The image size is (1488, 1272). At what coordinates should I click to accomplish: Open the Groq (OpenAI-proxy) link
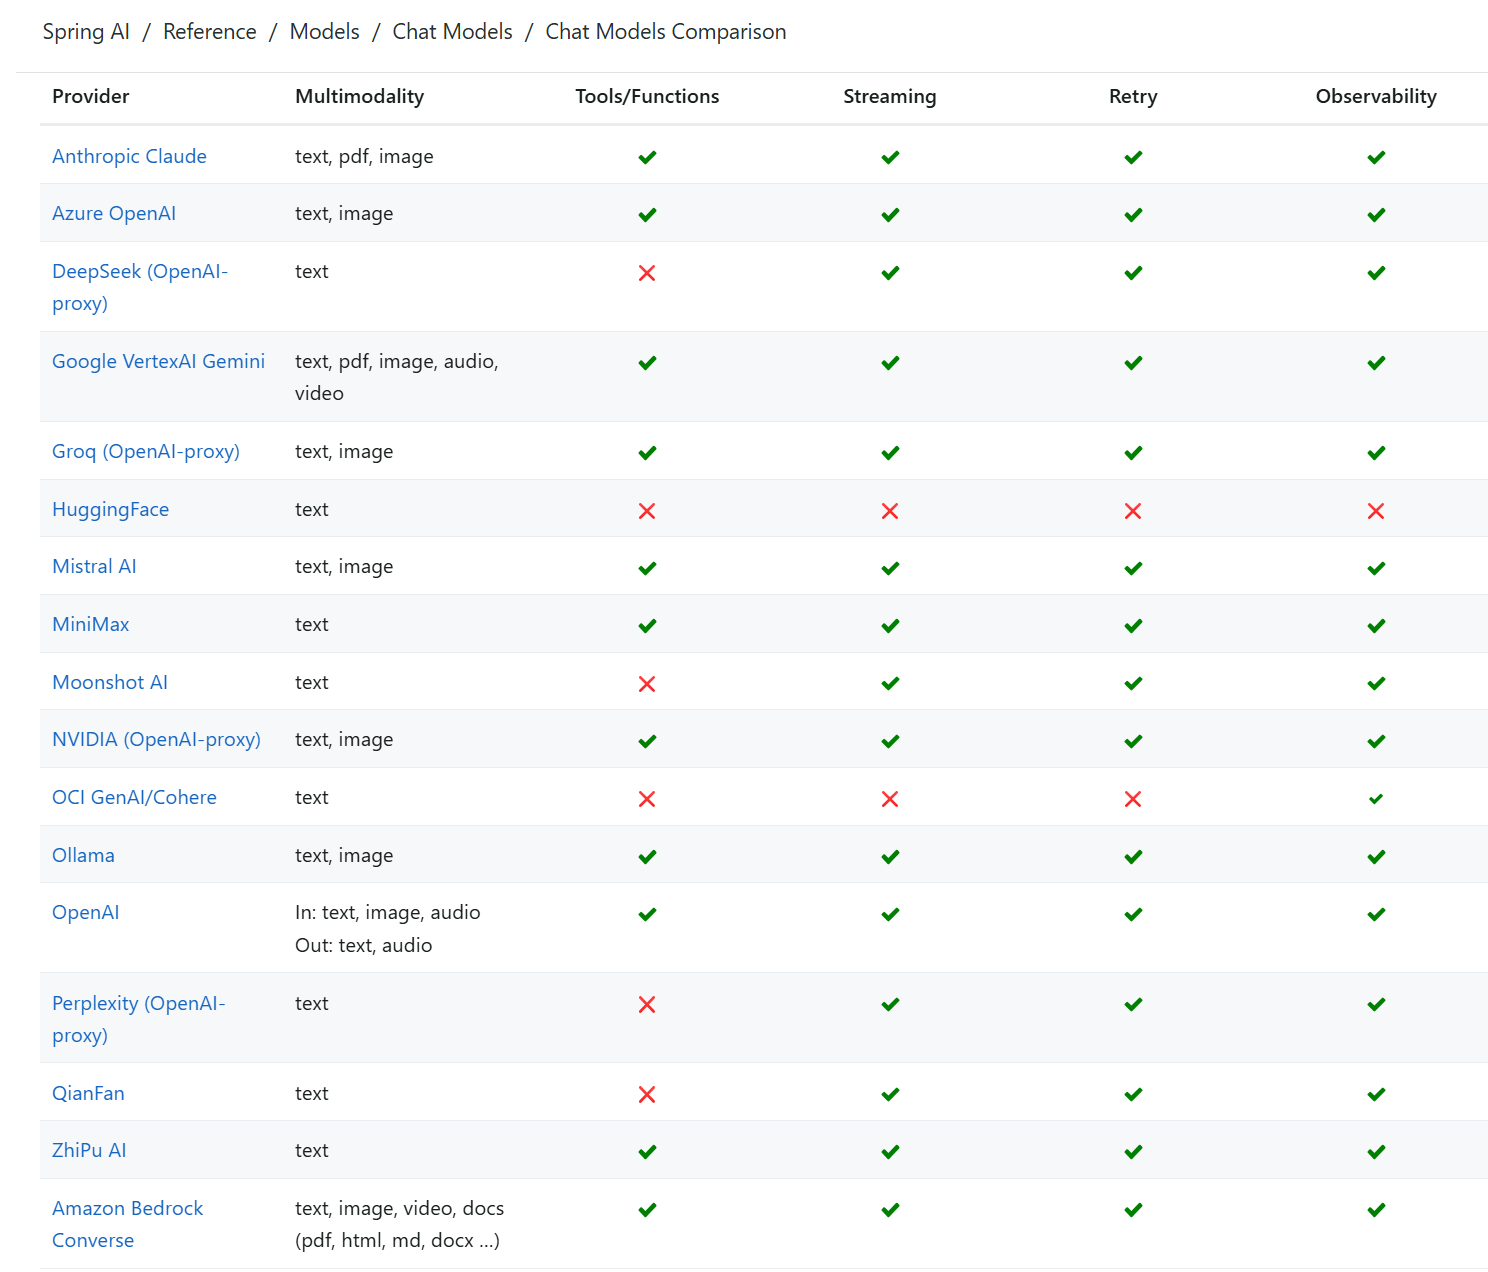pos(146,451)
